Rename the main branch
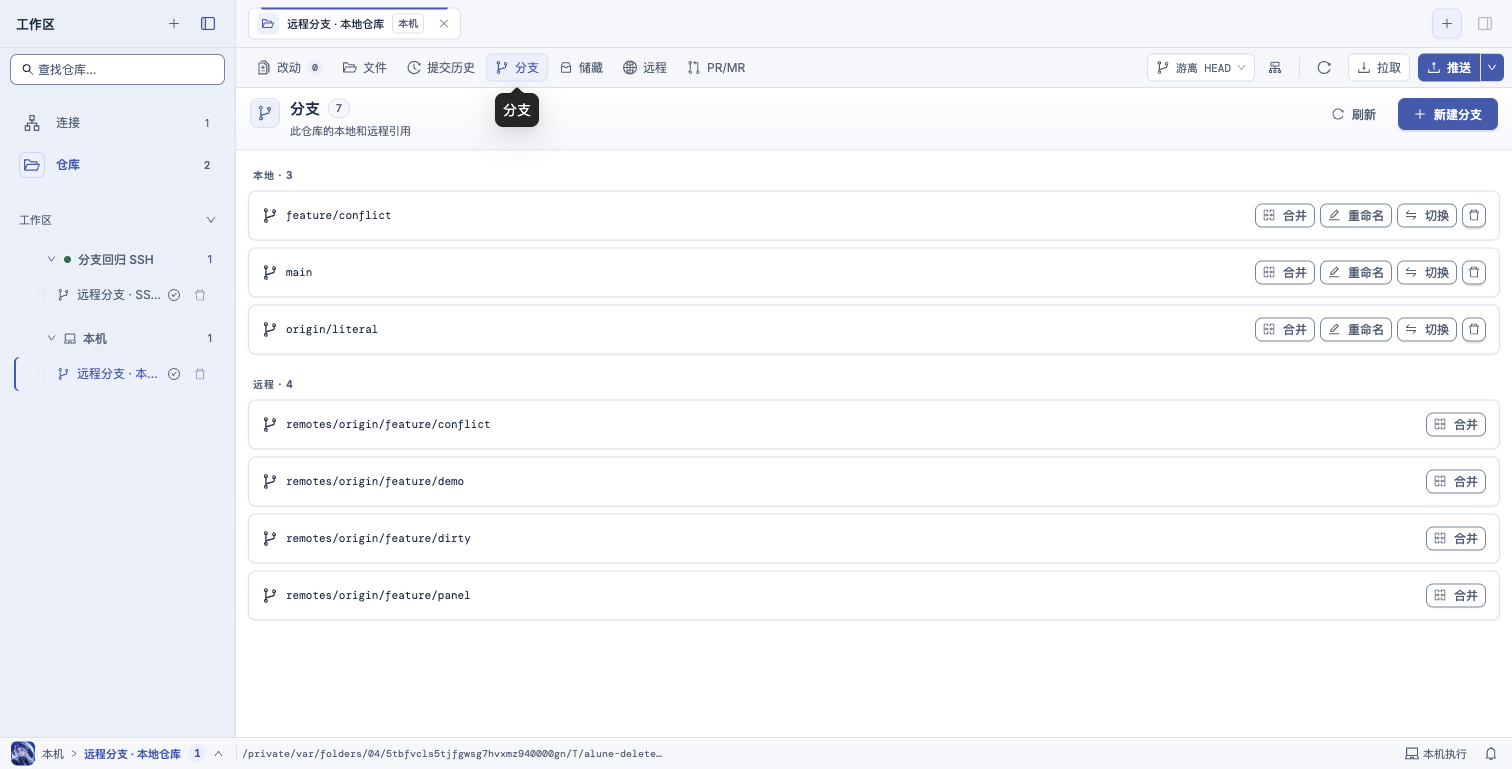This screenshot has width=1512, height=769. [x=1356, y=272]
